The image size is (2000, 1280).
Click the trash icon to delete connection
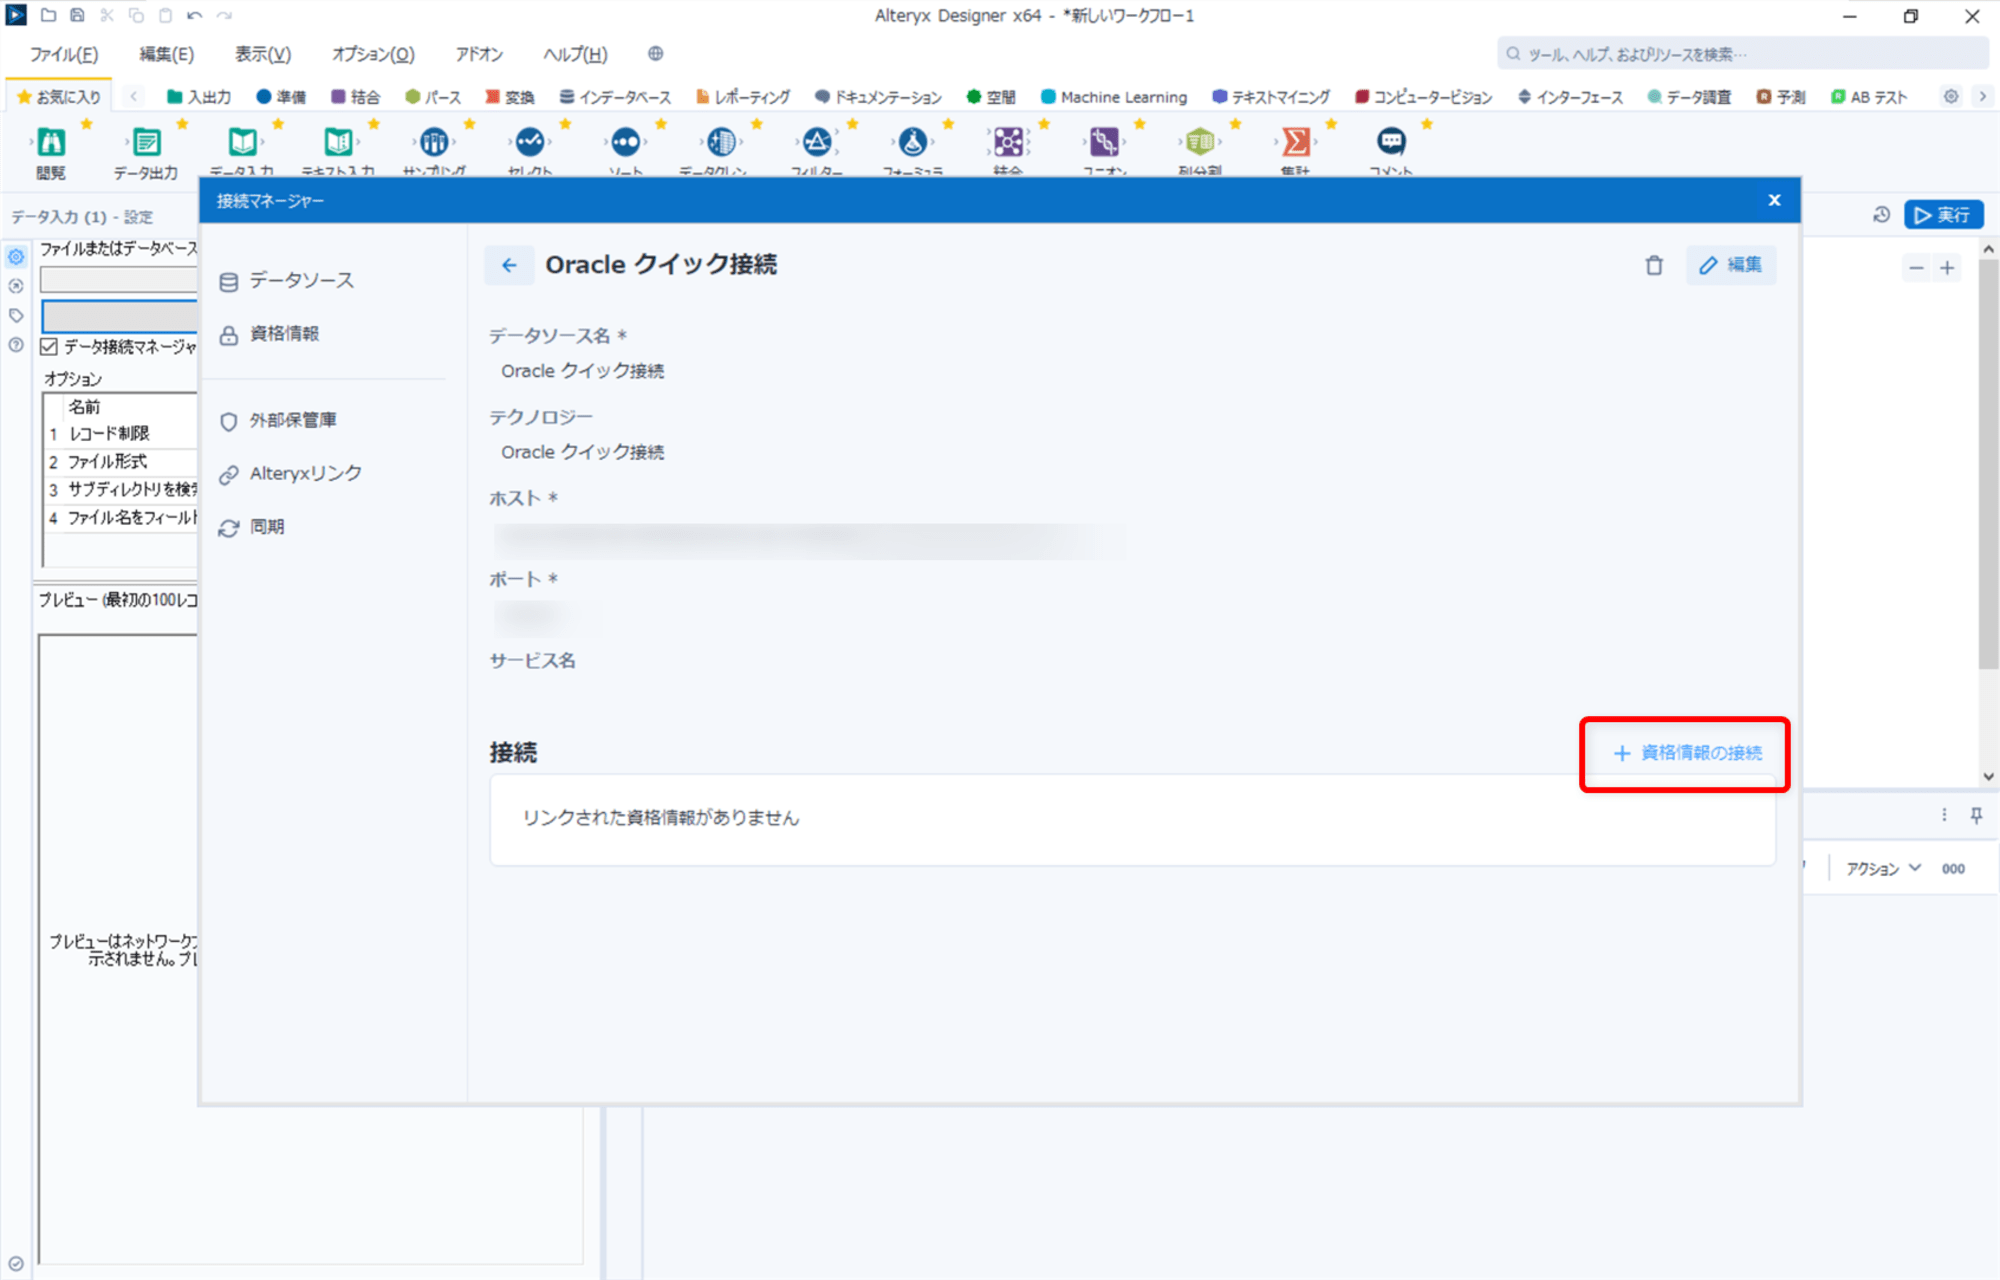[x=1654, y=265]
